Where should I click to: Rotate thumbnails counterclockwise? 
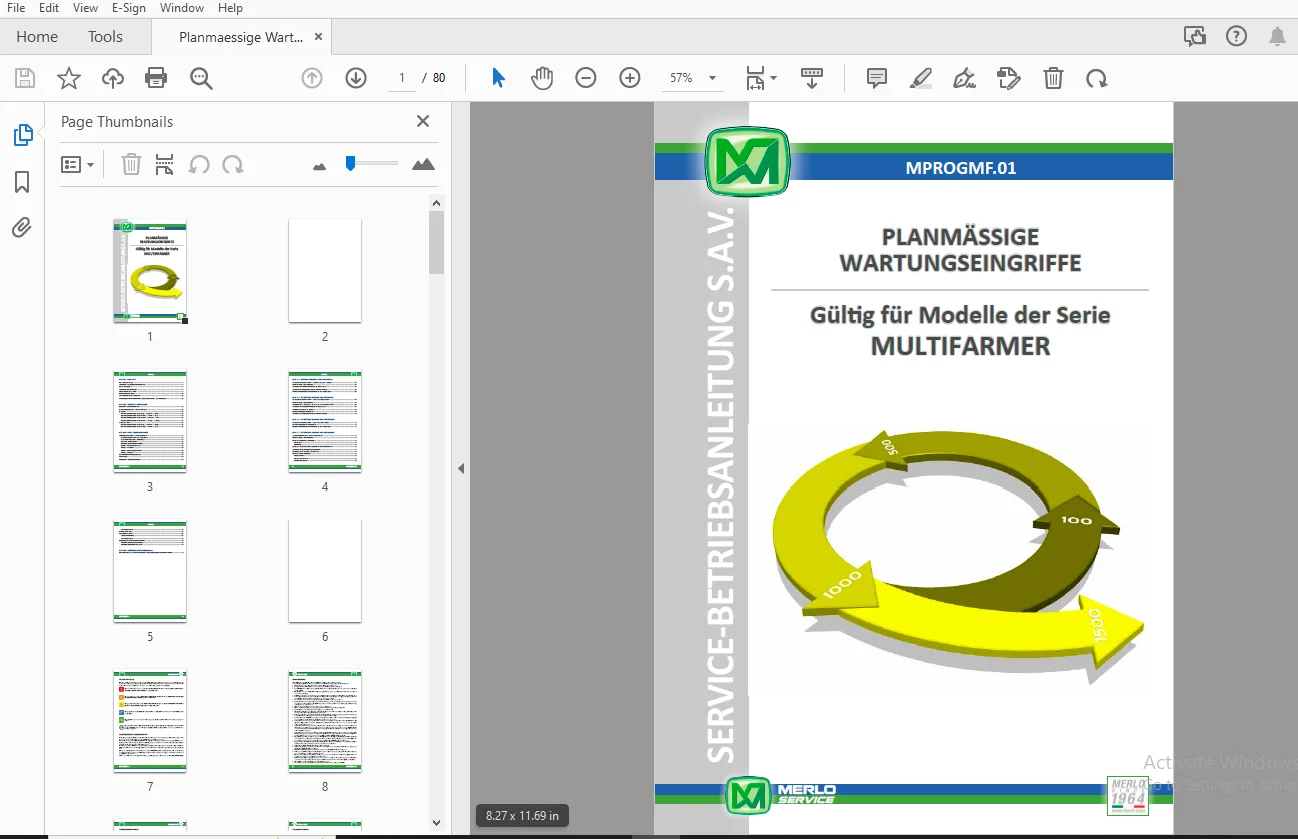(x=199, y=164)
